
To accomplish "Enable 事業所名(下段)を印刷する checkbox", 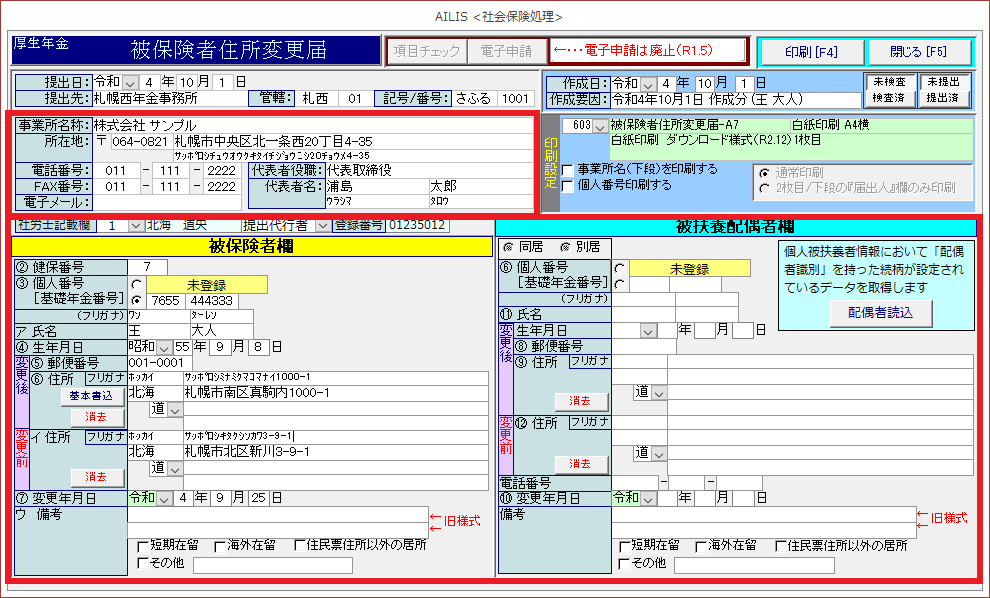I will (568, 170).
